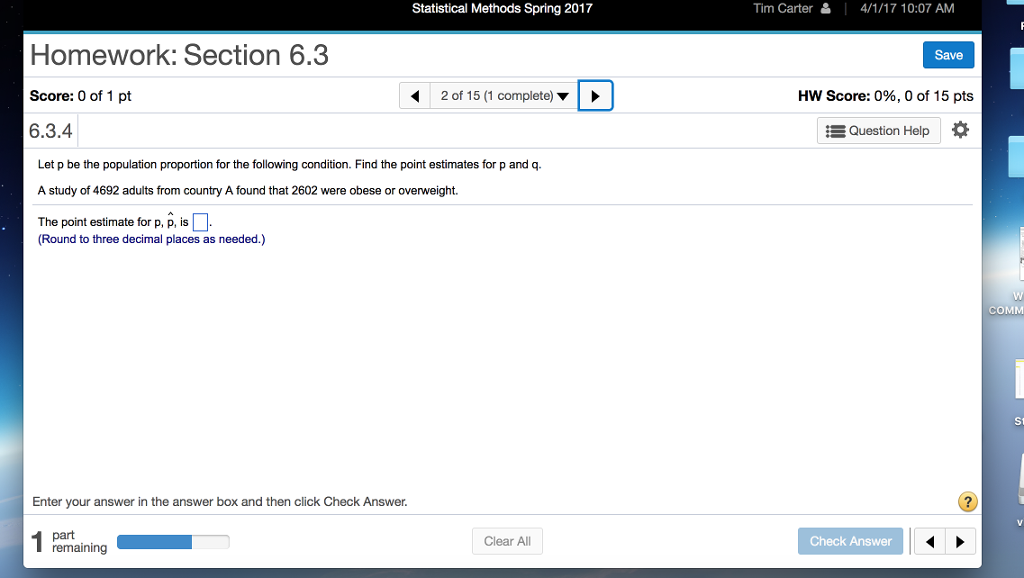Image resolution: width=1024 pixels, height=578 pixels.
Task: Submit with the Check Answer button
Action: pyautogui.click(x=850, y=541)
